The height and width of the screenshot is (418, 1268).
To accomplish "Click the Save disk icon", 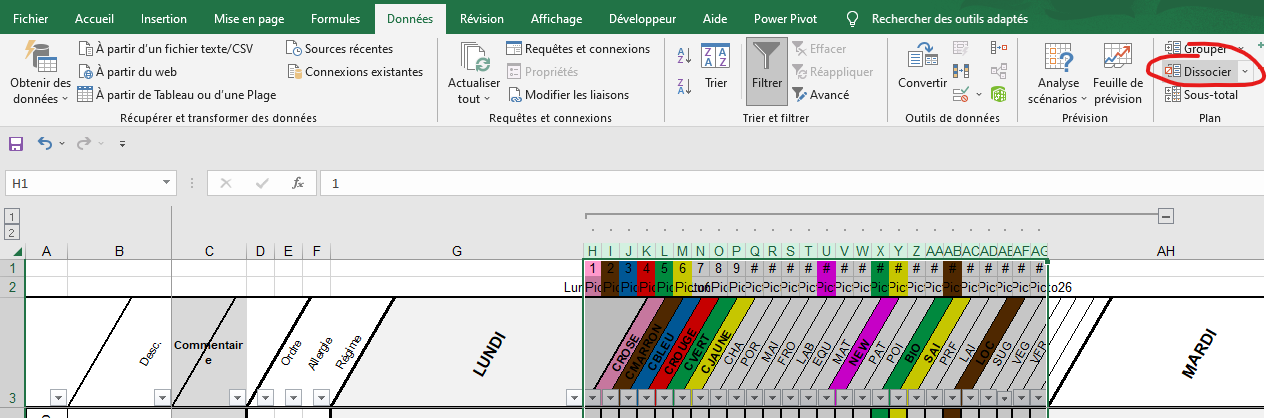I will click(x=16, y=144).
